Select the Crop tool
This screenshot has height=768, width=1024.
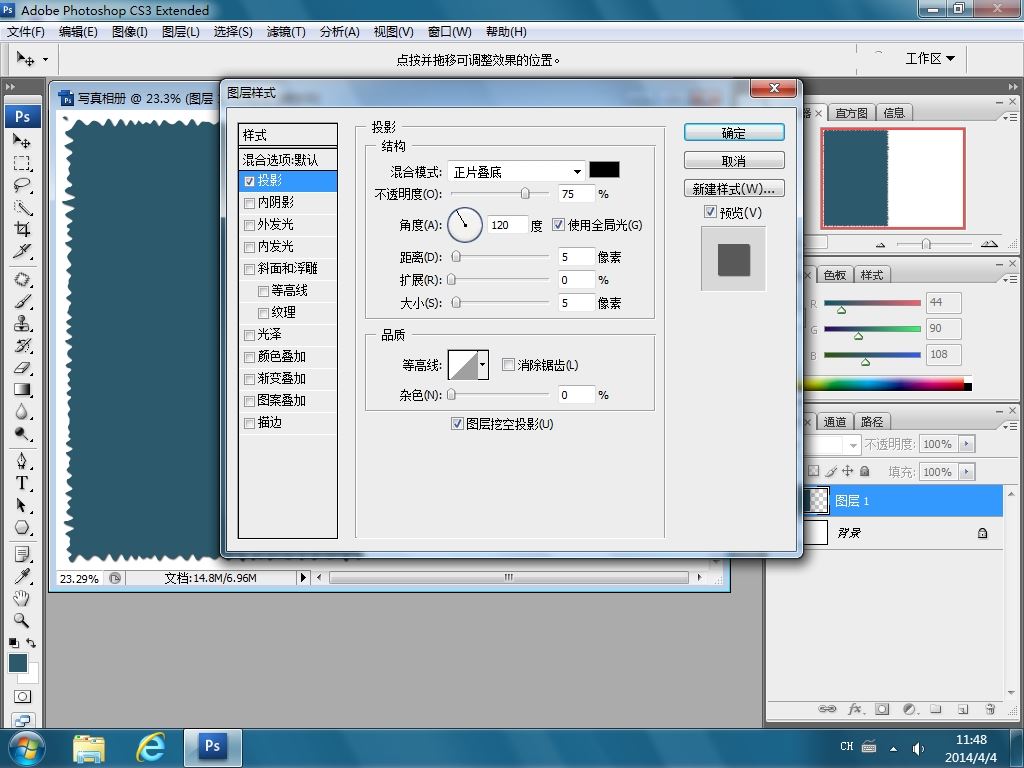coord(22,229)
